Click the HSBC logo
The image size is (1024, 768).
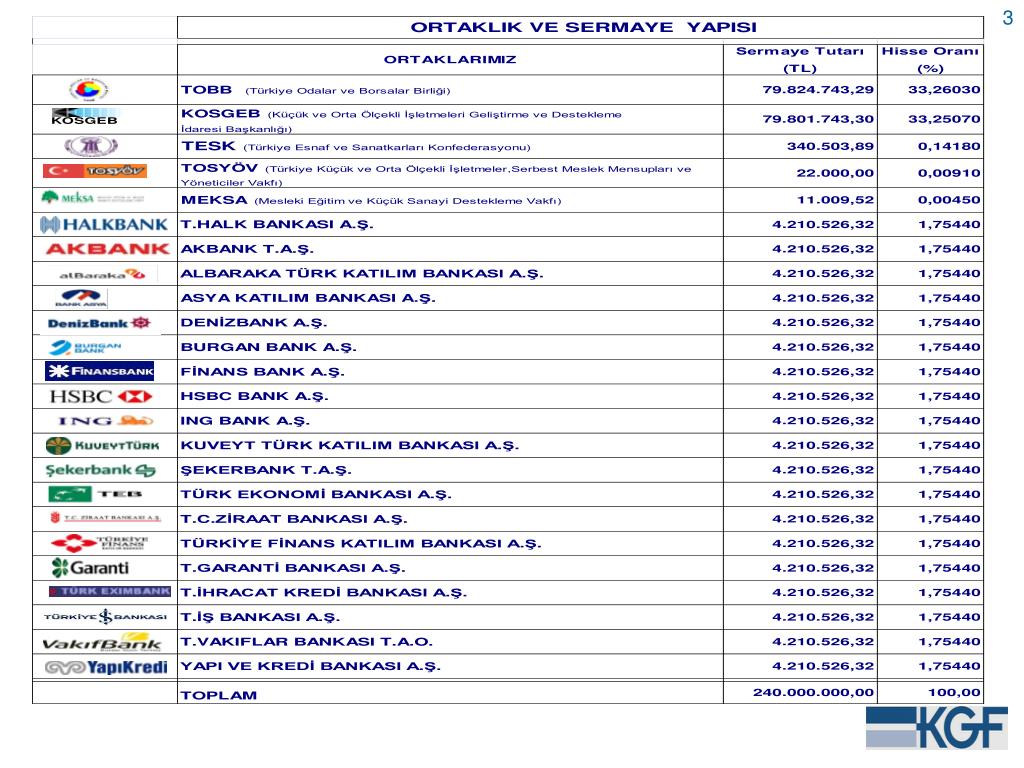101,396
